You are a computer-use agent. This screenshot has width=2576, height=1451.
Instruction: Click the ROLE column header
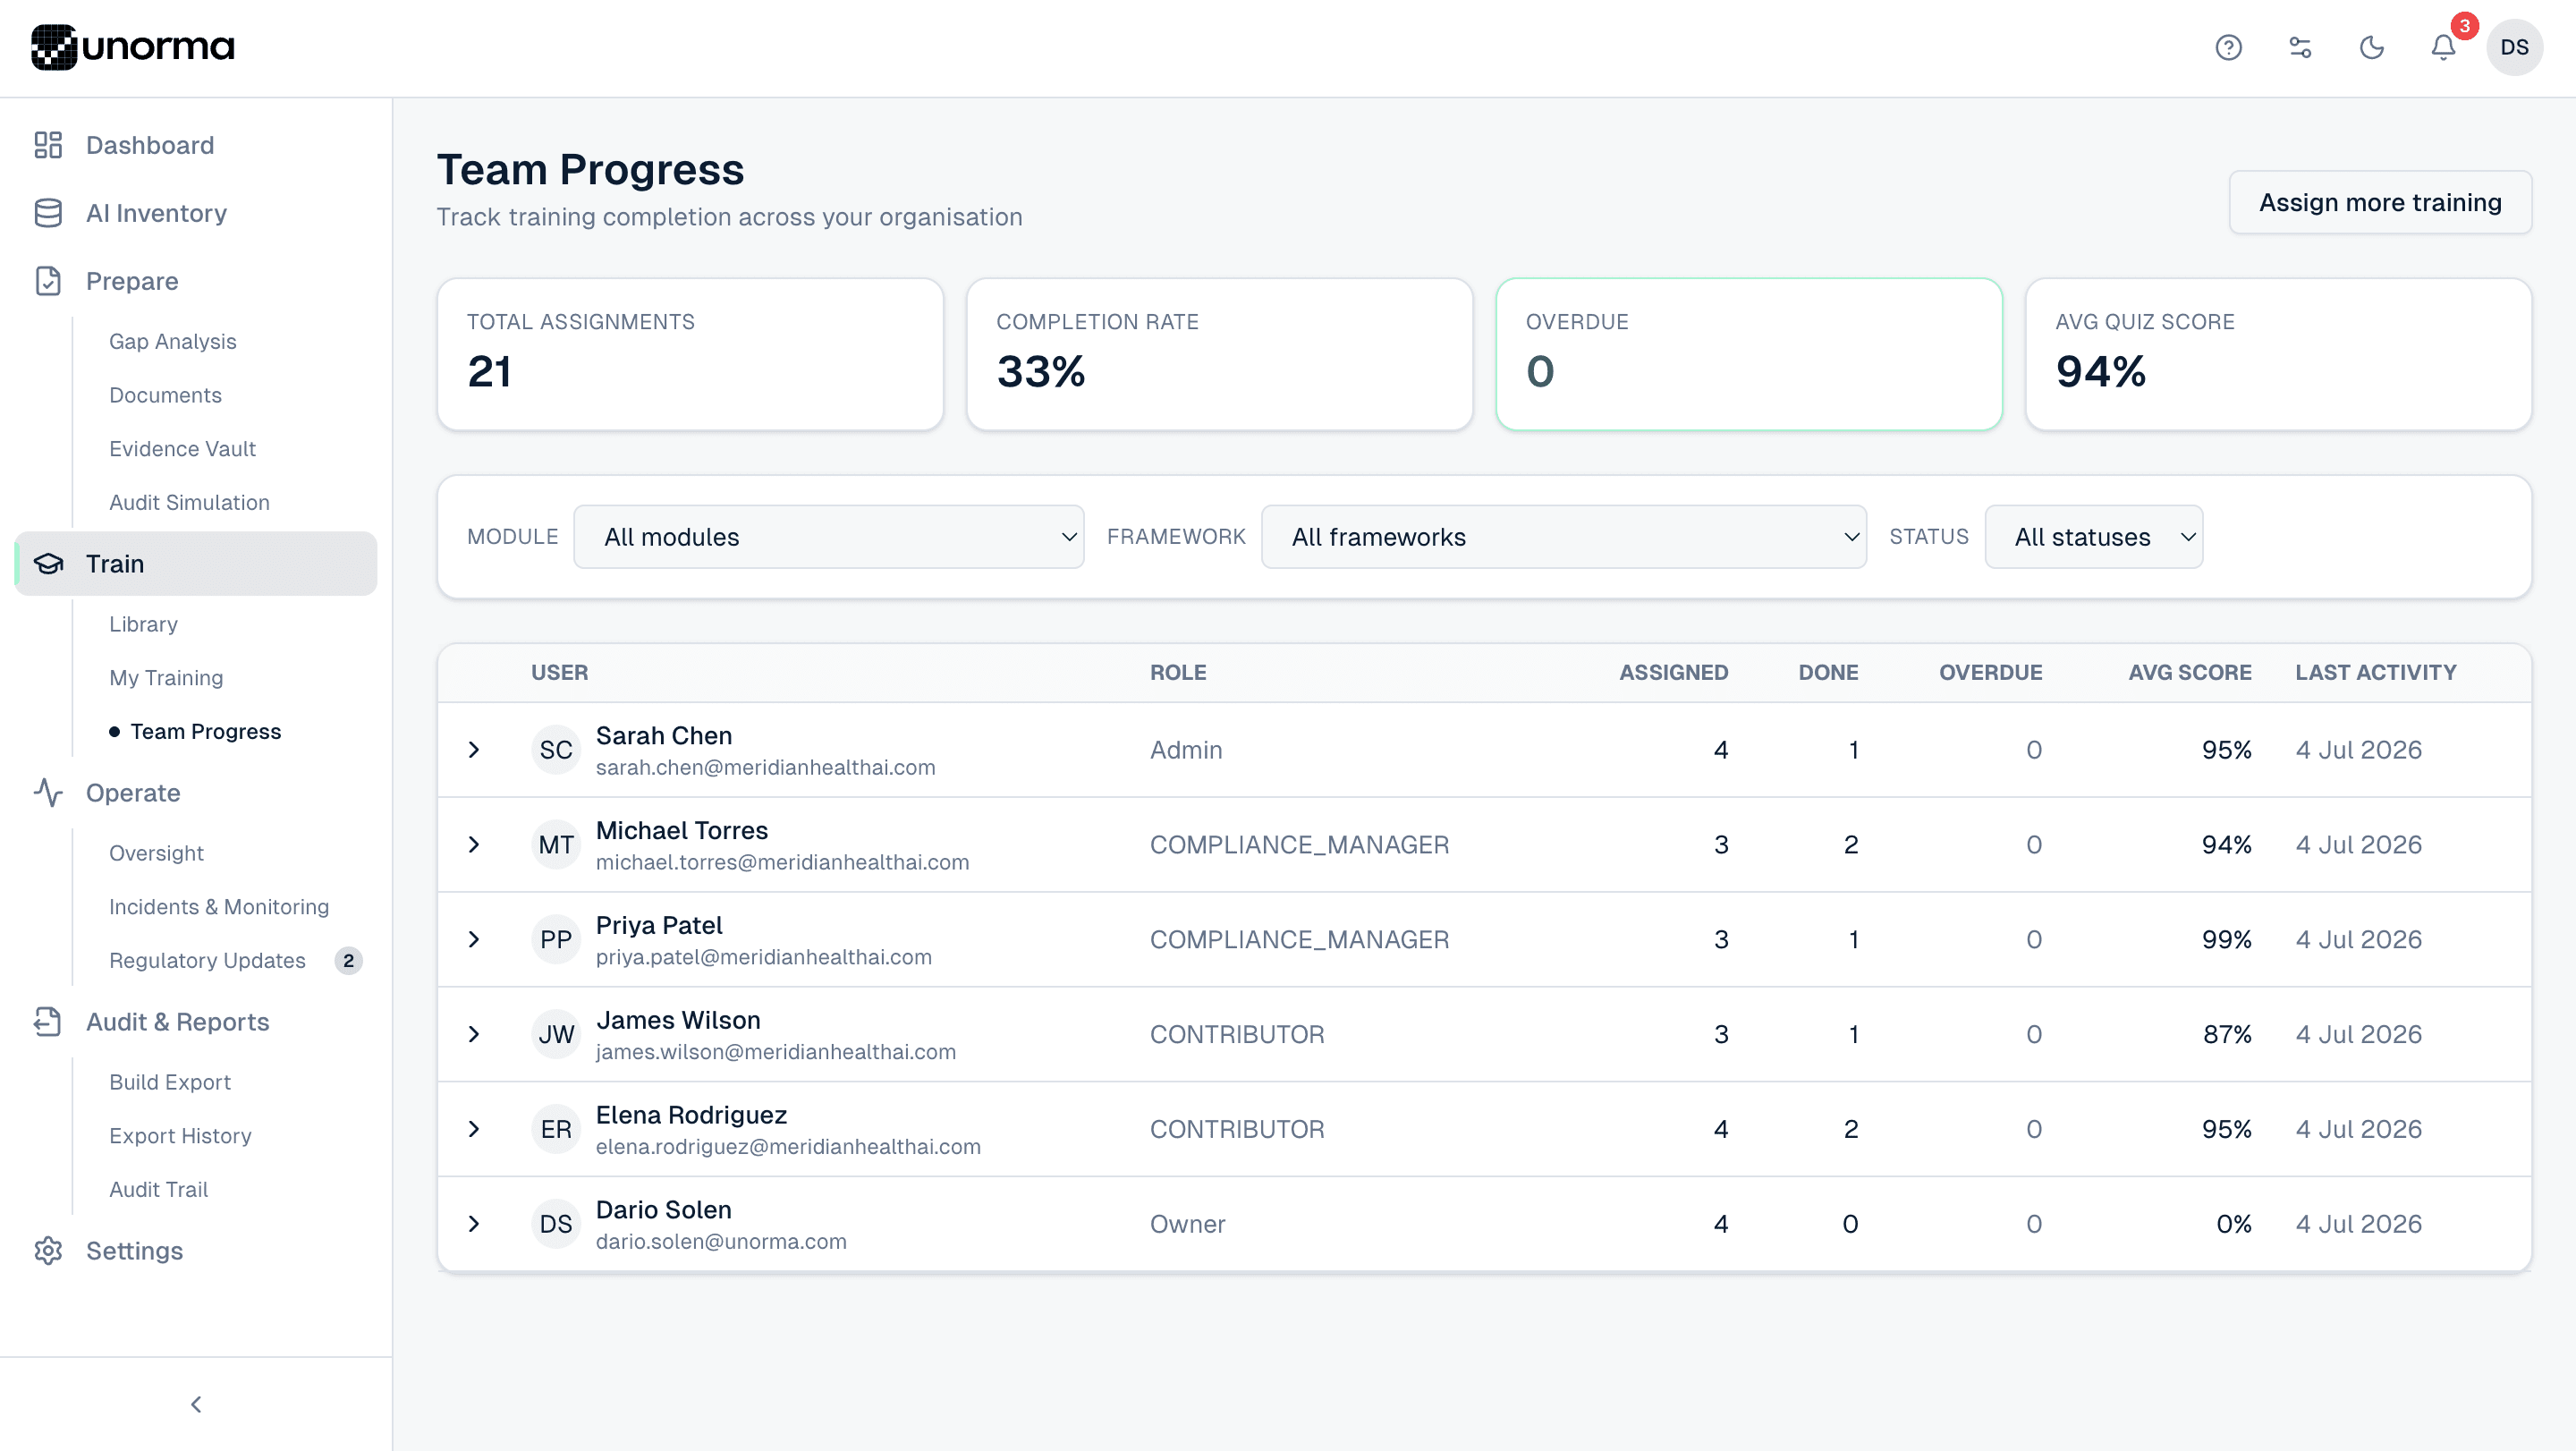tap(1178, 673)
